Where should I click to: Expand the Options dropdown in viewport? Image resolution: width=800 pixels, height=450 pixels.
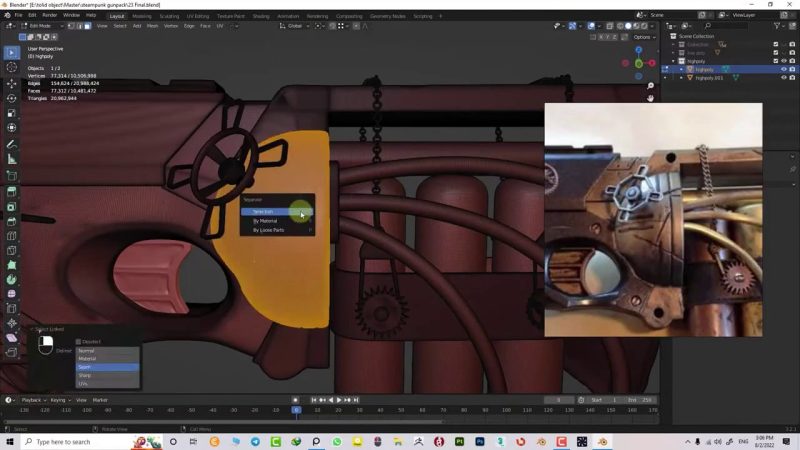[x=643, y=37]
